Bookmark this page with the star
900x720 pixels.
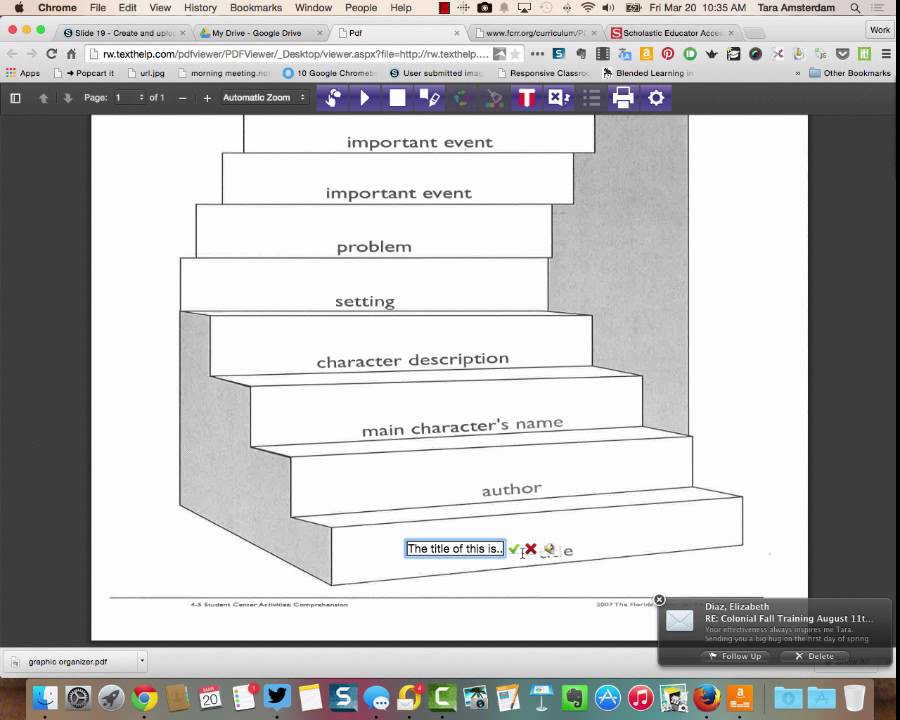click(x=515, y=54)
